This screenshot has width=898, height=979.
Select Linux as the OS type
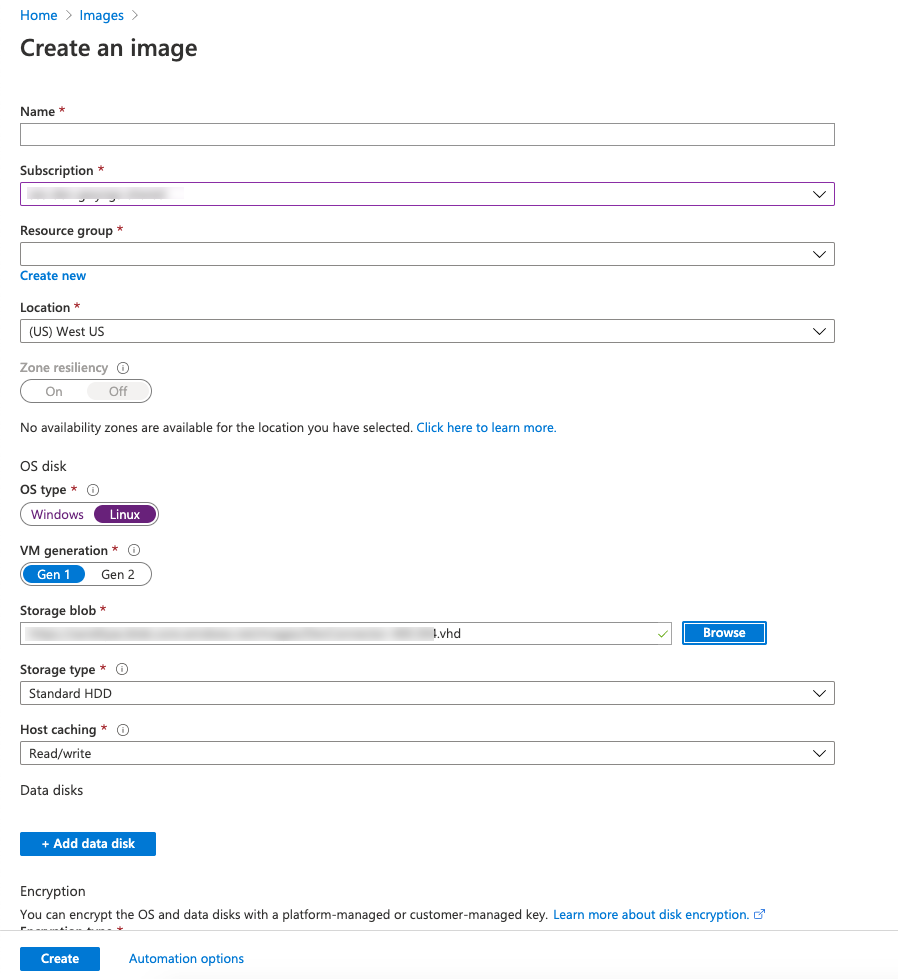pos(125,515)
